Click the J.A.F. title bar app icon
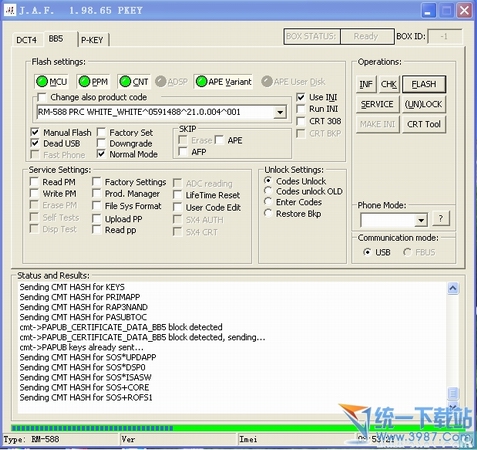Image resolution: width=477 pixels, height=450 pixels. click(x=10, y=10)
